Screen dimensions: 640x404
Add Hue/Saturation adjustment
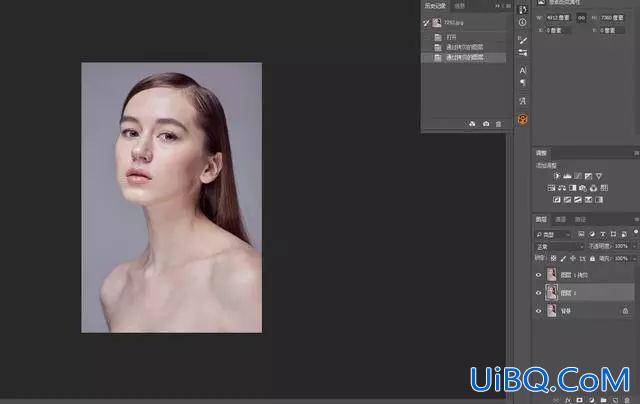(551, 188)
